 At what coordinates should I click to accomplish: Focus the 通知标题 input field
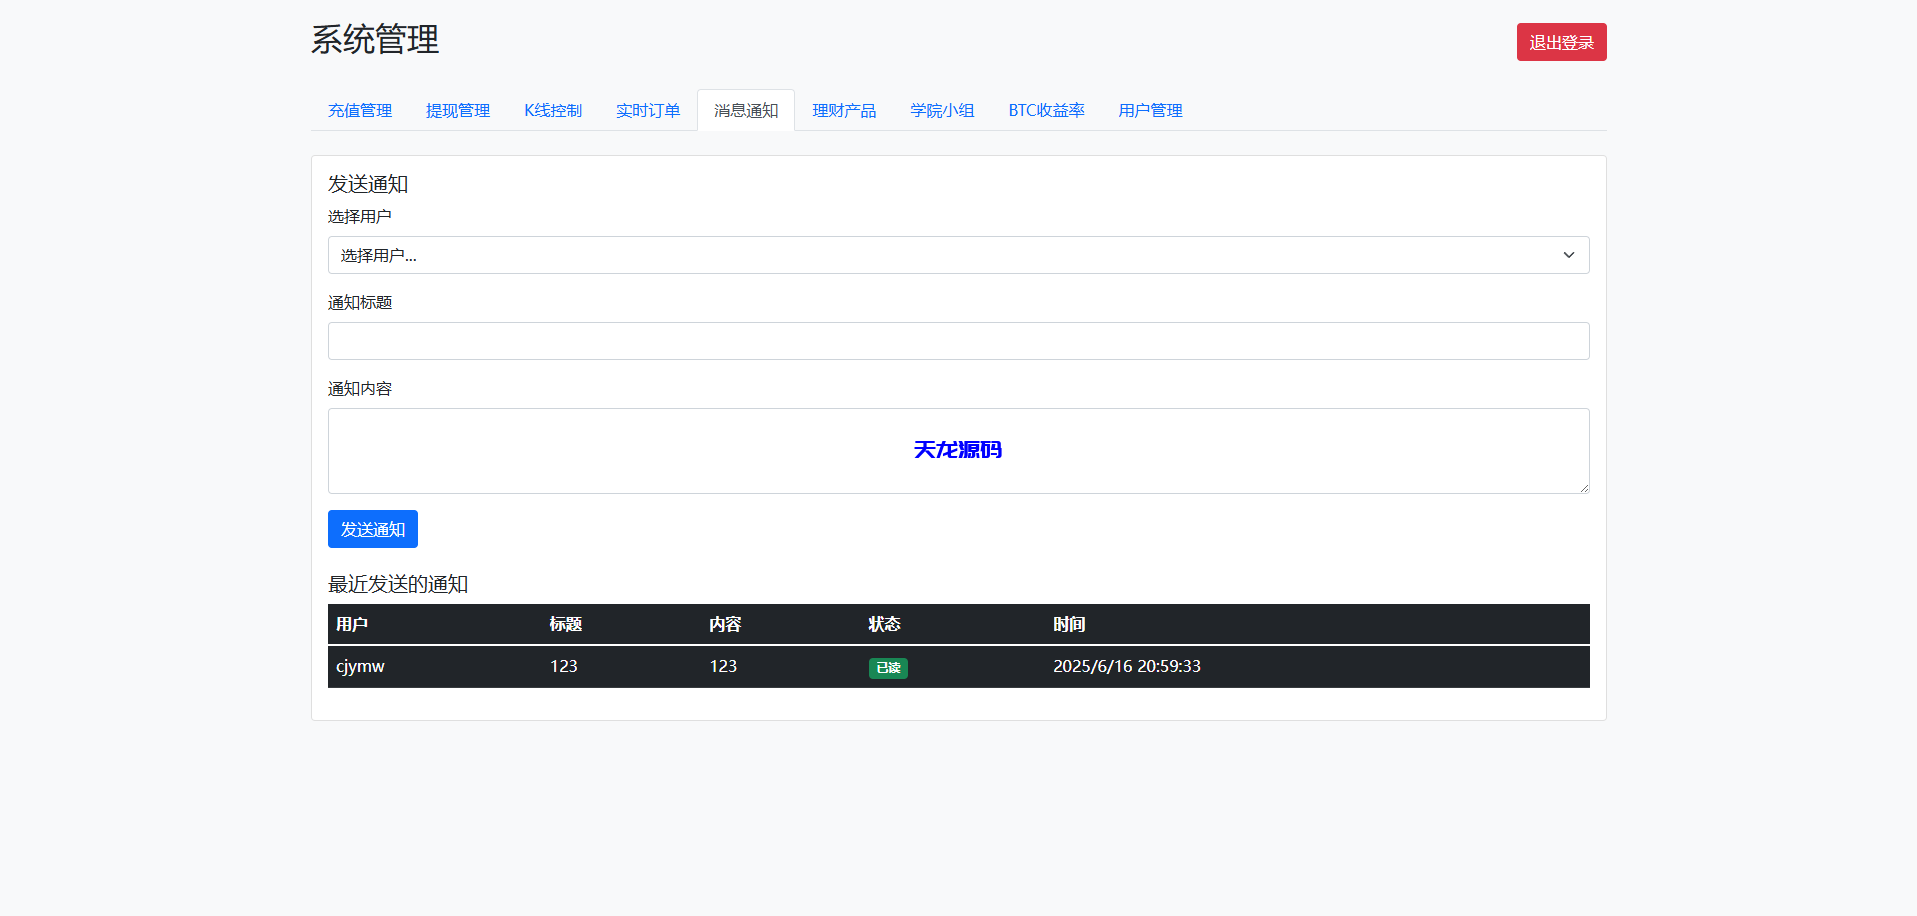coord(958,341)
